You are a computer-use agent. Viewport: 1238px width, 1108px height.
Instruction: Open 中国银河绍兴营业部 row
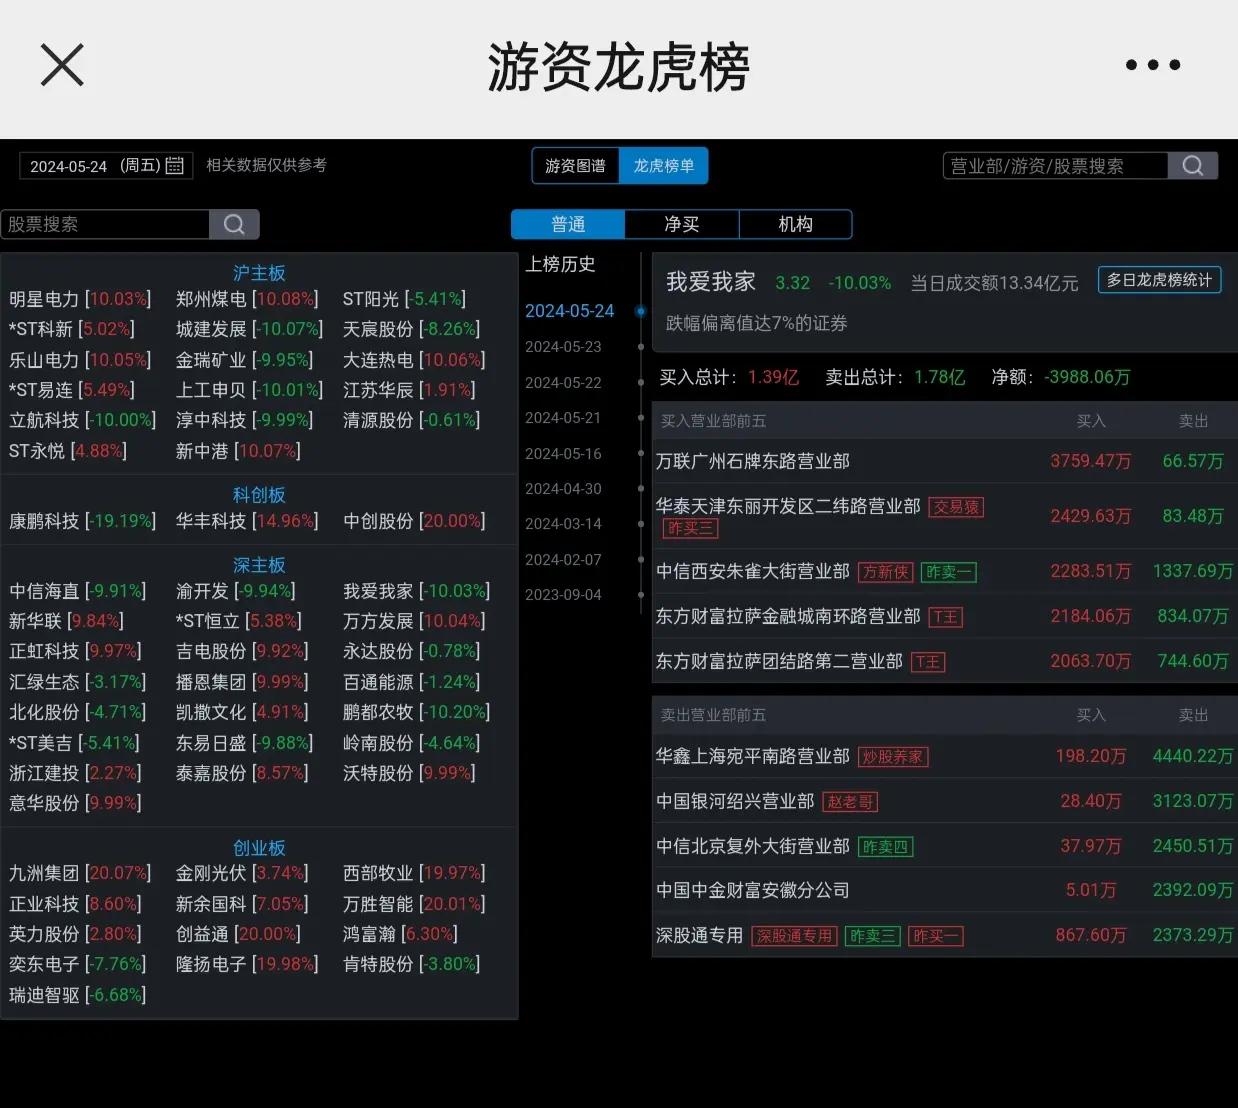click(x=945, y=801)
